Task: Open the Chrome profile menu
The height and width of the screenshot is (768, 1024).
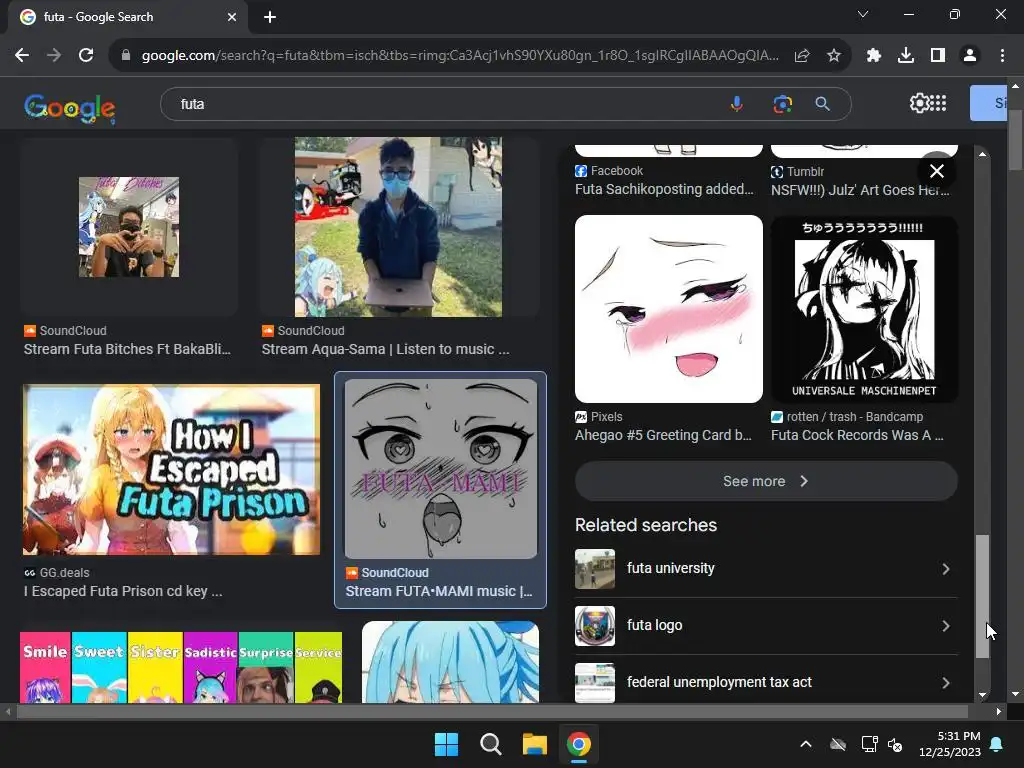Action: [x=970, y=56]
